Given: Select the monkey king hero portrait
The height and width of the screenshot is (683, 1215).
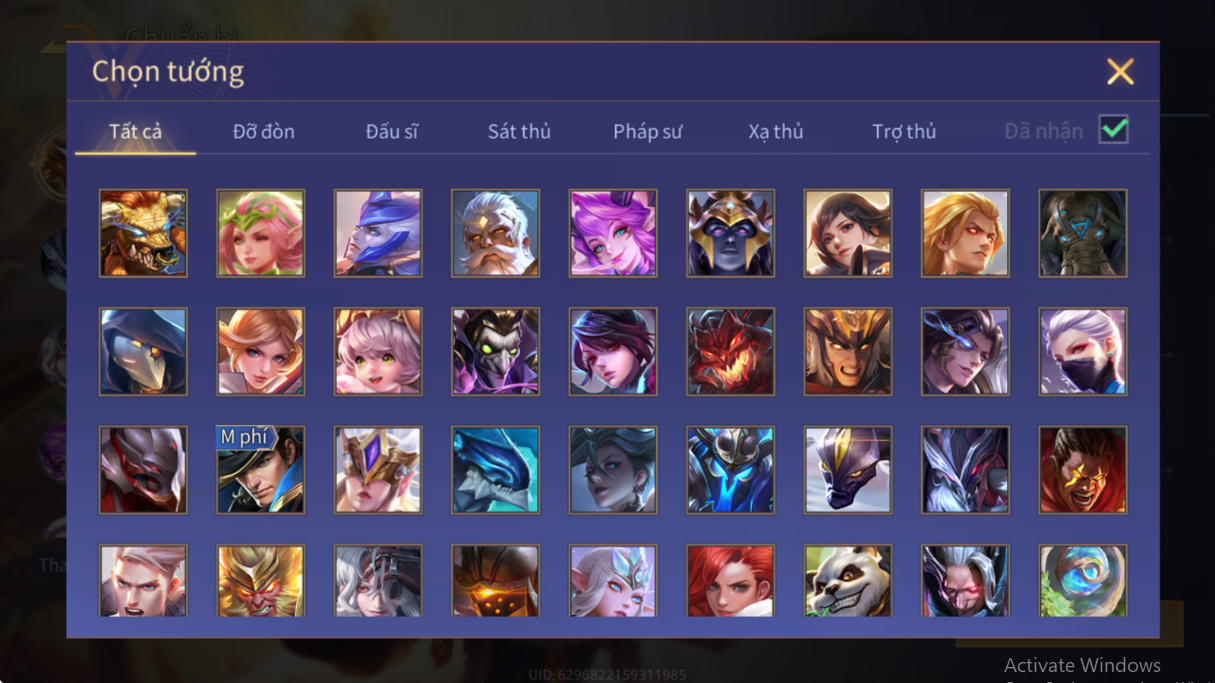Looking at the screenshot, I should [x=260, y=580].
